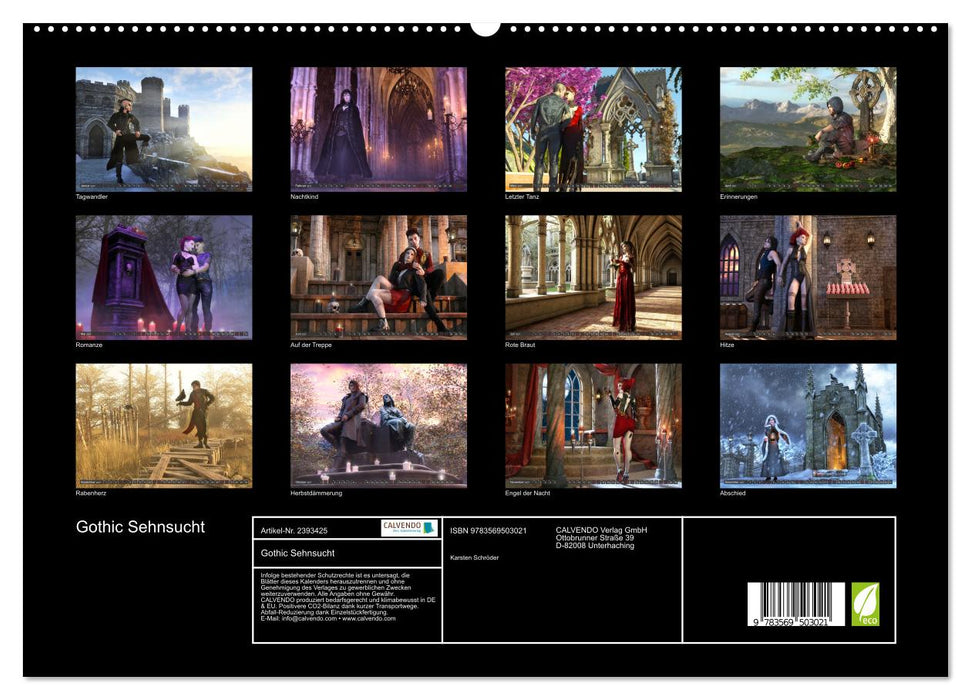Click the Ottobrunner Straße 39 line
The image size is (971, 700).
click(x=594, y=538)
